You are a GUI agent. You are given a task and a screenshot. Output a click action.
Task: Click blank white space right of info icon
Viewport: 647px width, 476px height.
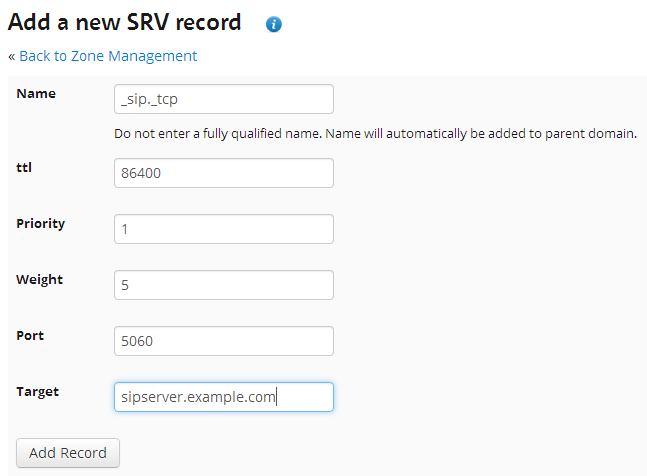click(x=454, y=24)
